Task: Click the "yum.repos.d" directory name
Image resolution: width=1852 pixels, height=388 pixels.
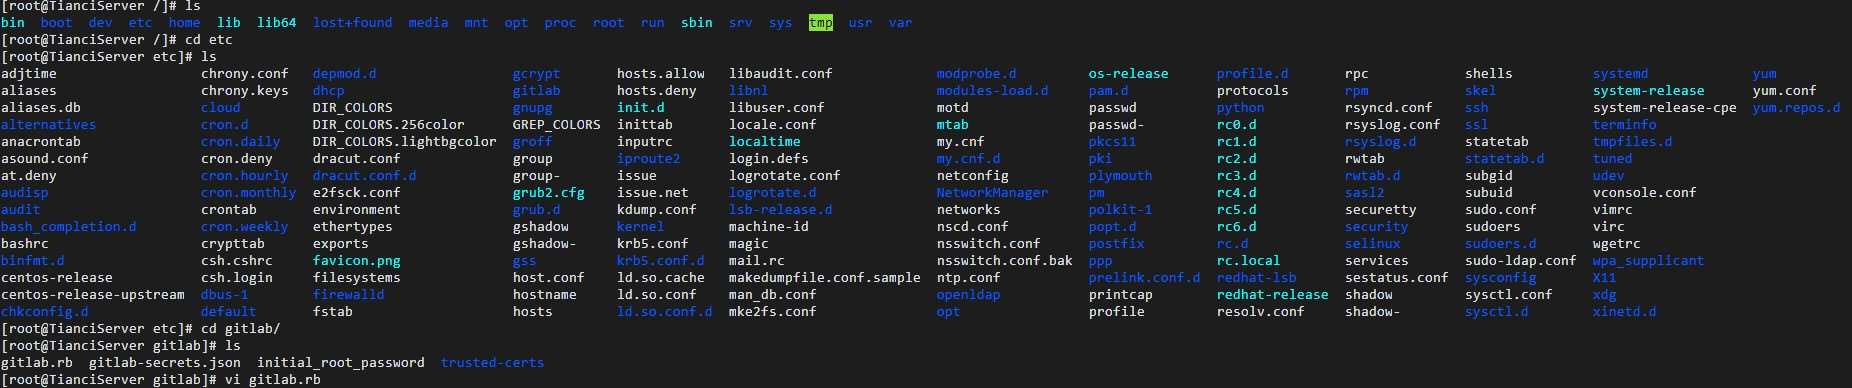Action: (x=1797, y=108)
